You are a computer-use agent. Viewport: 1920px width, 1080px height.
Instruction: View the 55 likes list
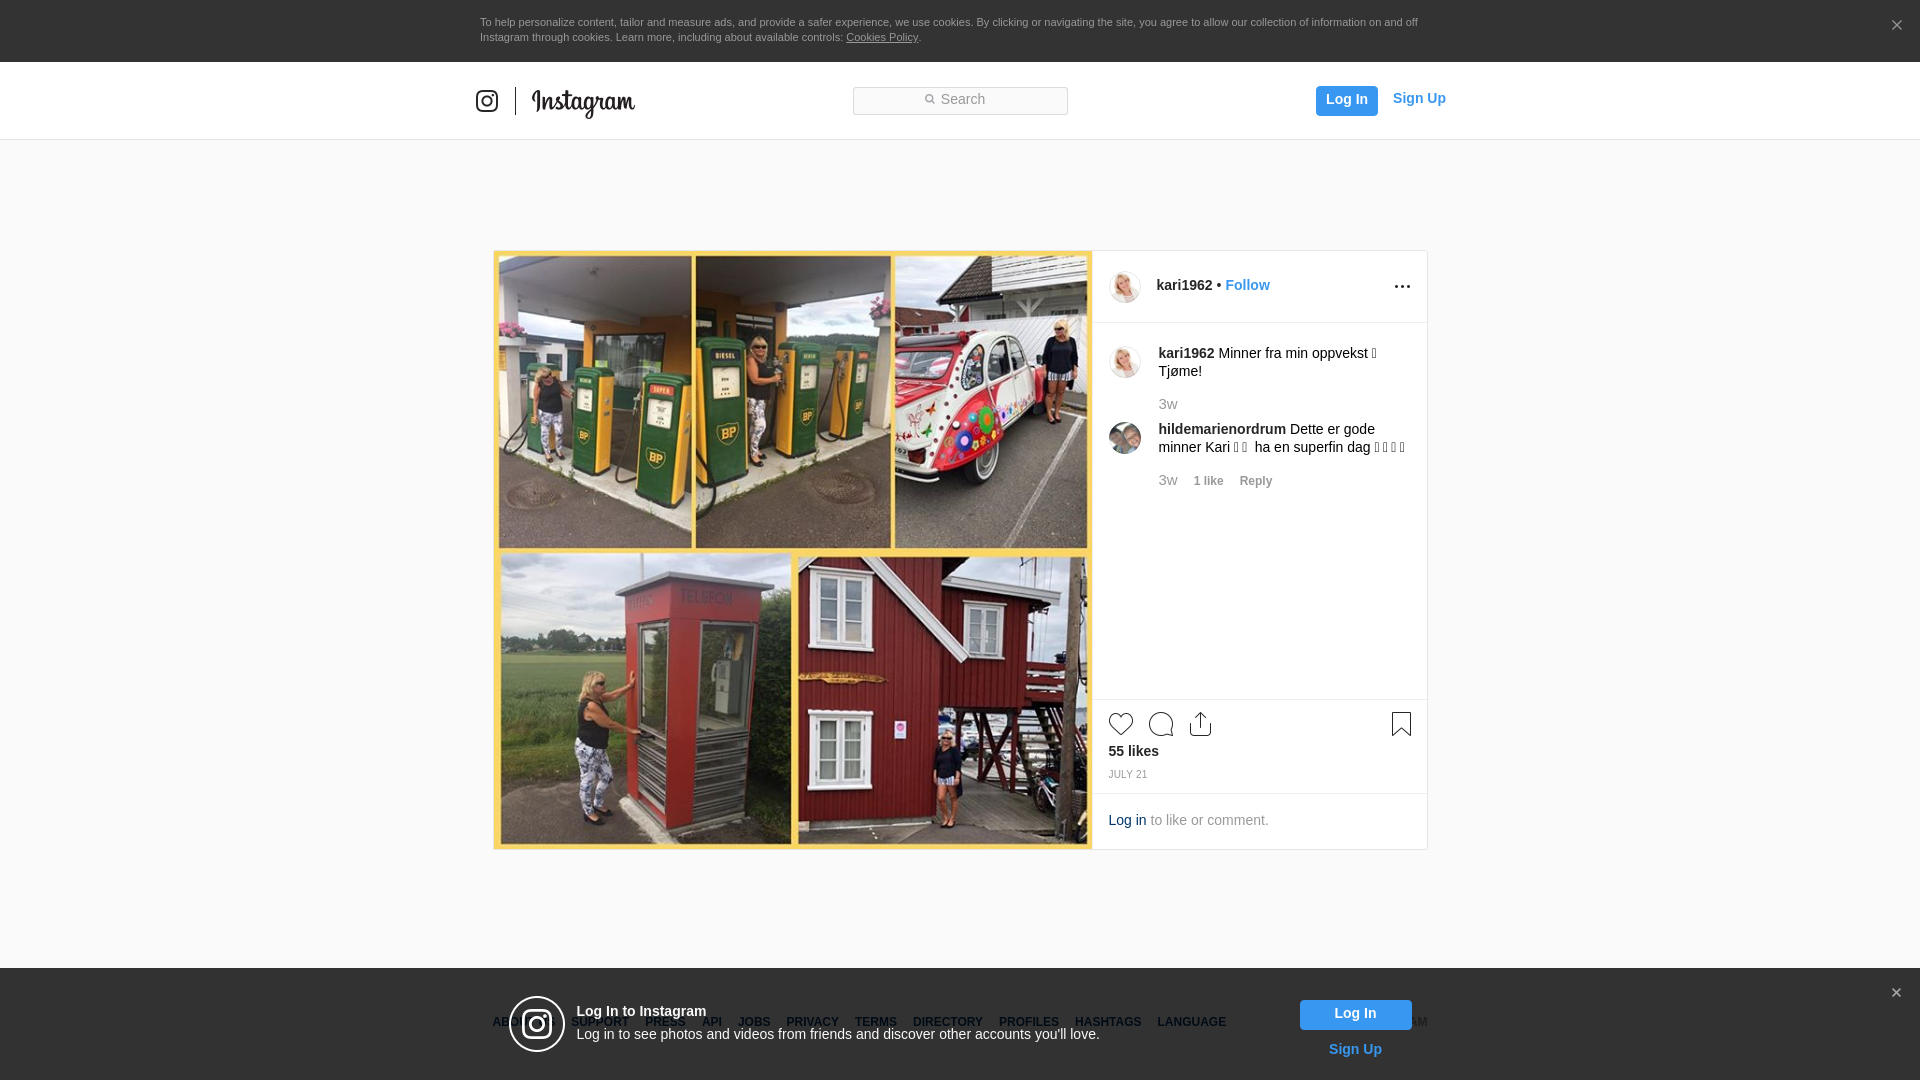(1133, 751)
